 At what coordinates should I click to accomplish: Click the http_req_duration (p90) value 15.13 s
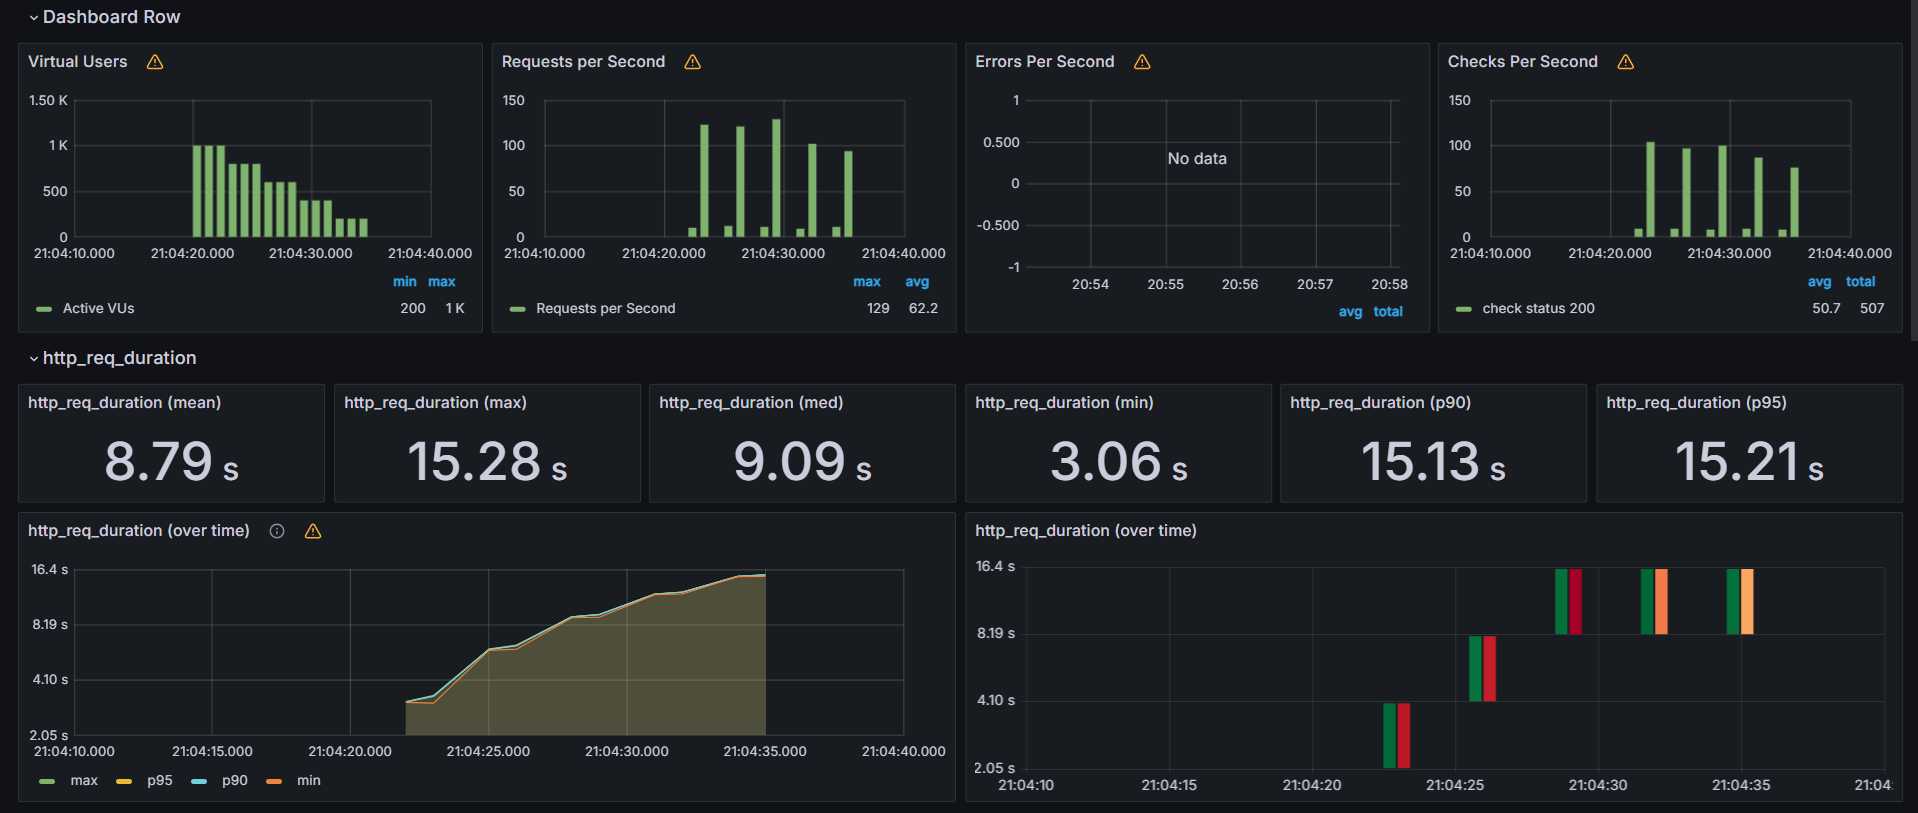point(1433,462)
